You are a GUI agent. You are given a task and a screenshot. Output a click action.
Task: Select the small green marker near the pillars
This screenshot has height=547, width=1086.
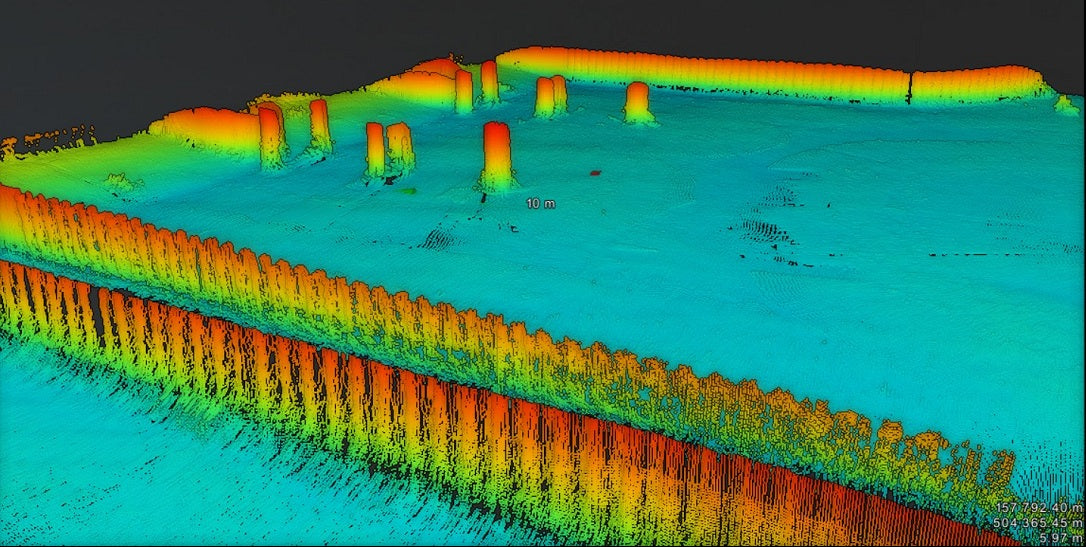coord(408,187)
